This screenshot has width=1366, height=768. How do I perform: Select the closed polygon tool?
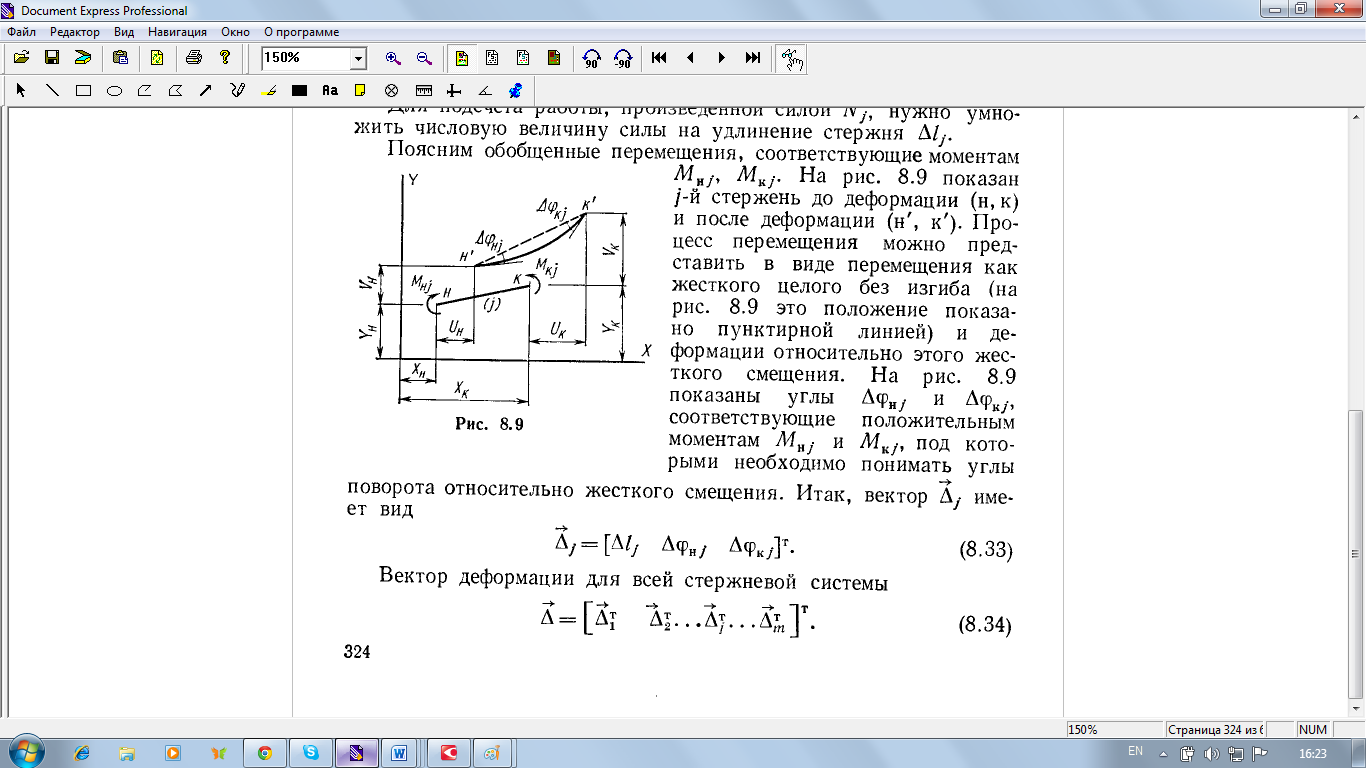point(175,90)
